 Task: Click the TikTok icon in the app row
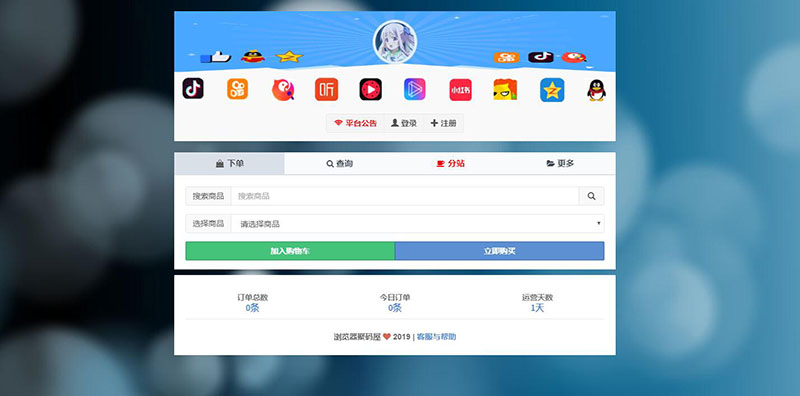pyautogui.click(x=193, y=89)
